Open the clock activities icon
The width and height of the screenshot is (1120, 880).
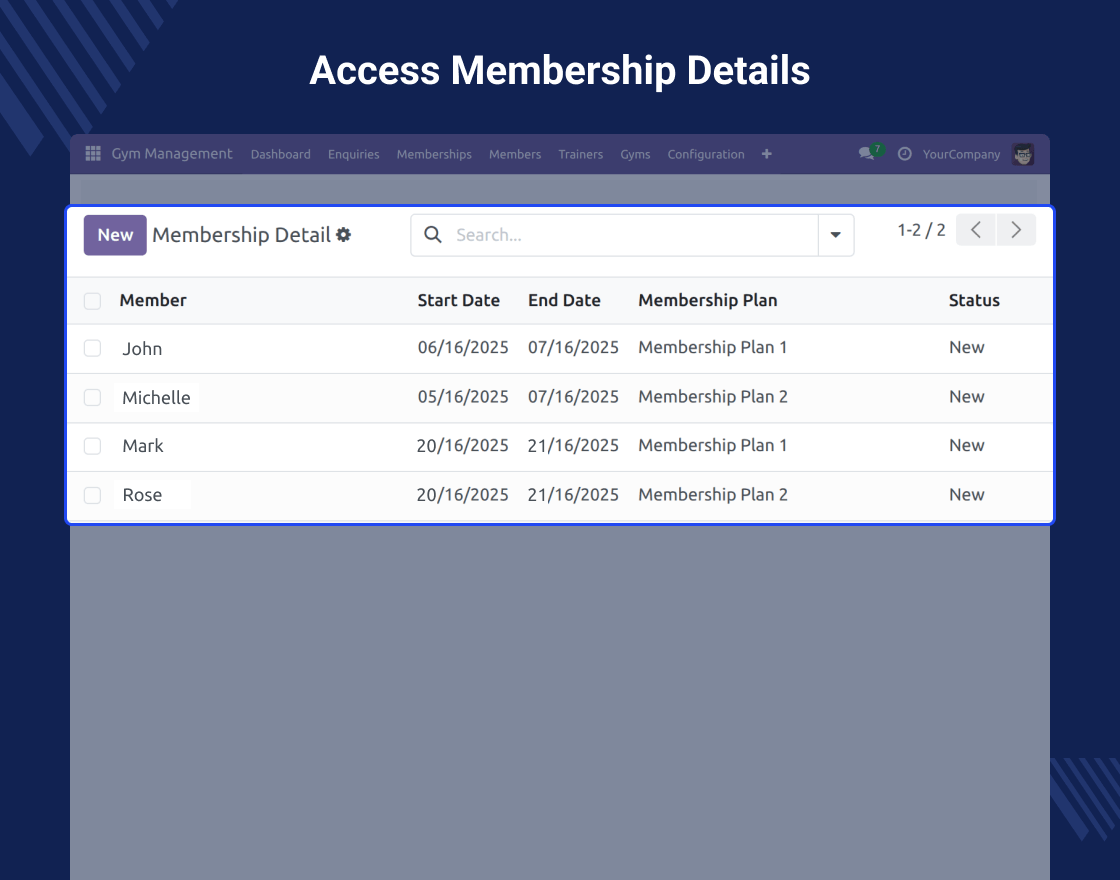tap(905, 154)
